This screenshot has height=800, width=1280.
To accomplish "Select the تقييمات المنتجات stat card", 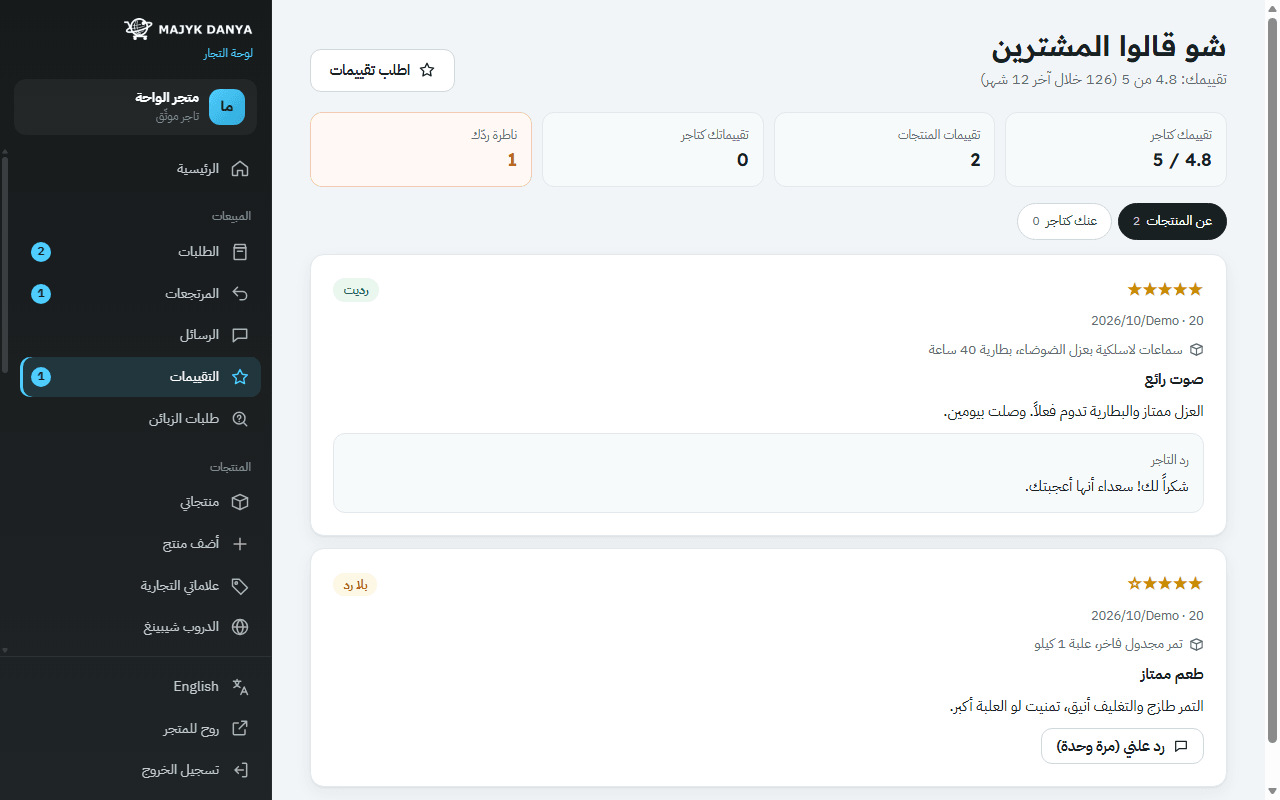I will tap(884, 149).
